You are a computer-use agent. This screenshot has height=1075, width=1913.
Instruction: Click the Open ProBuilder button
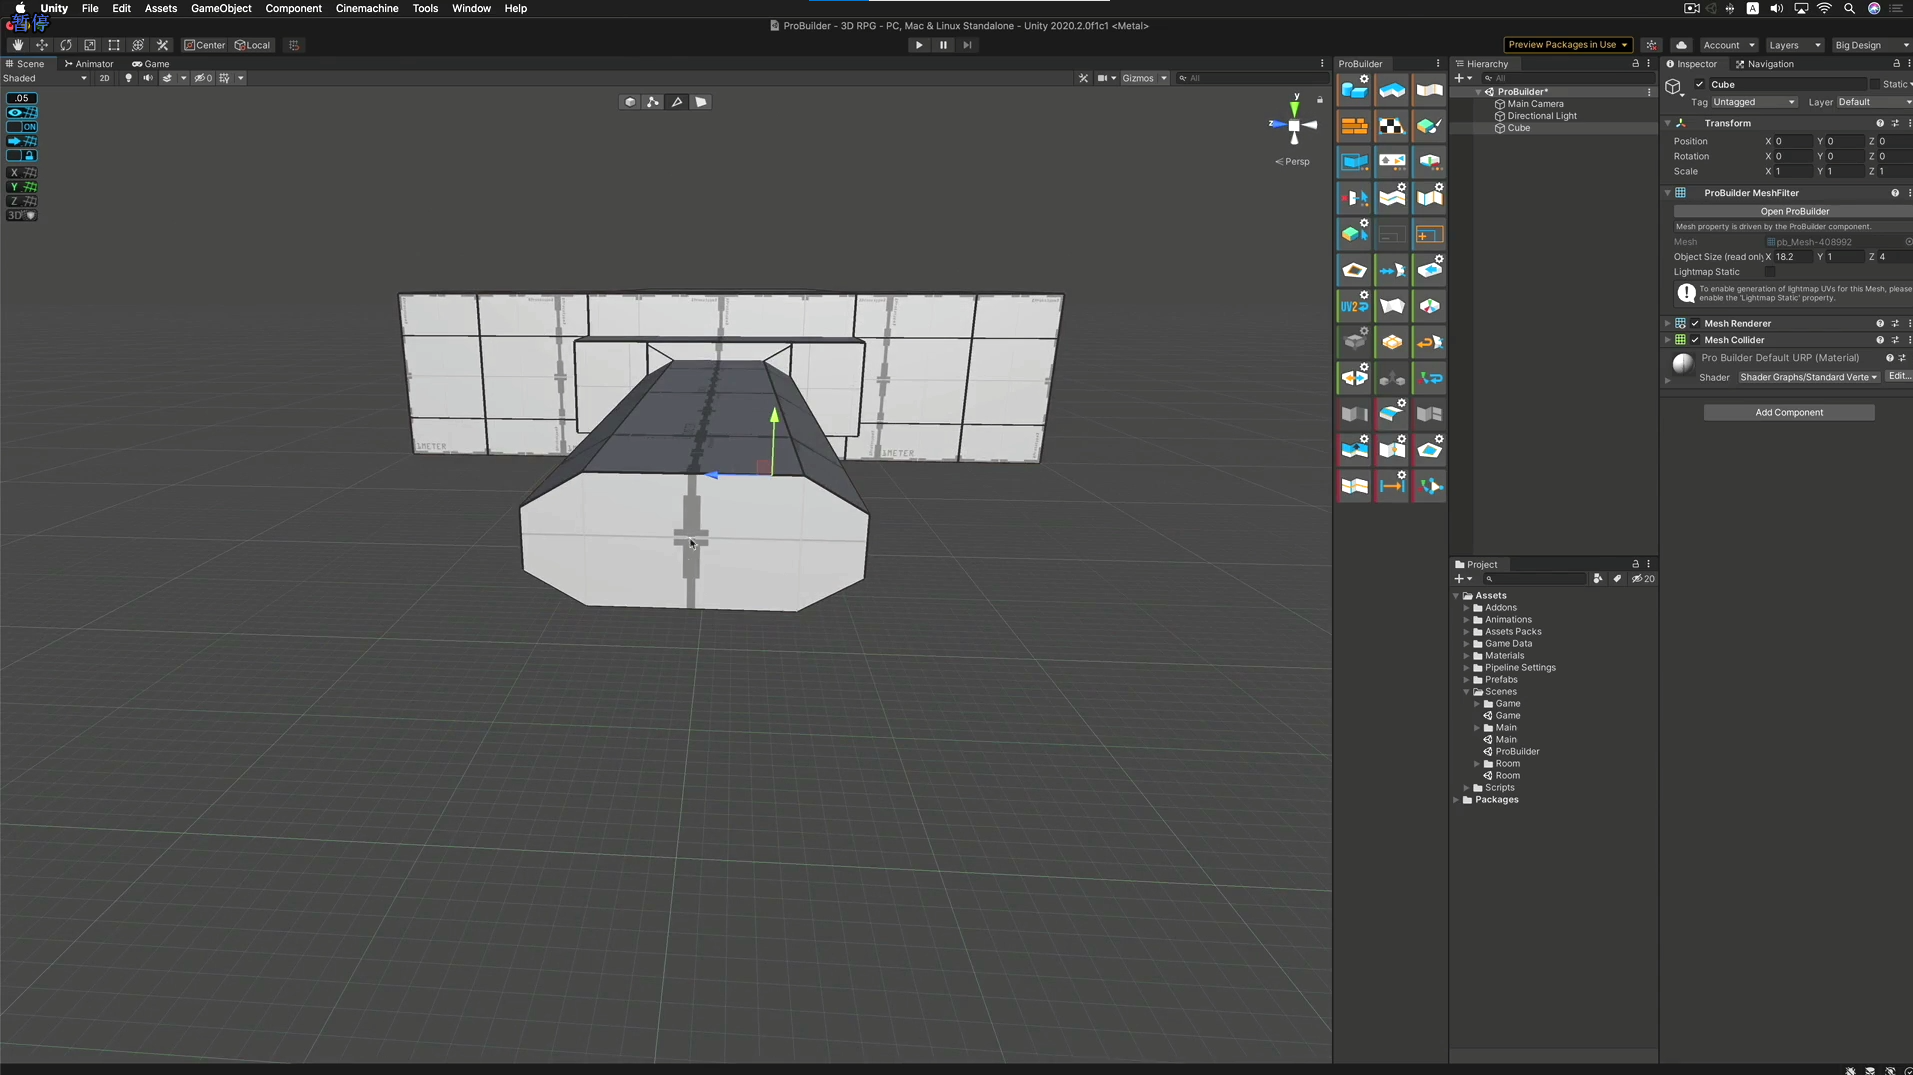pyautogui.click(x=1794, y=211)
